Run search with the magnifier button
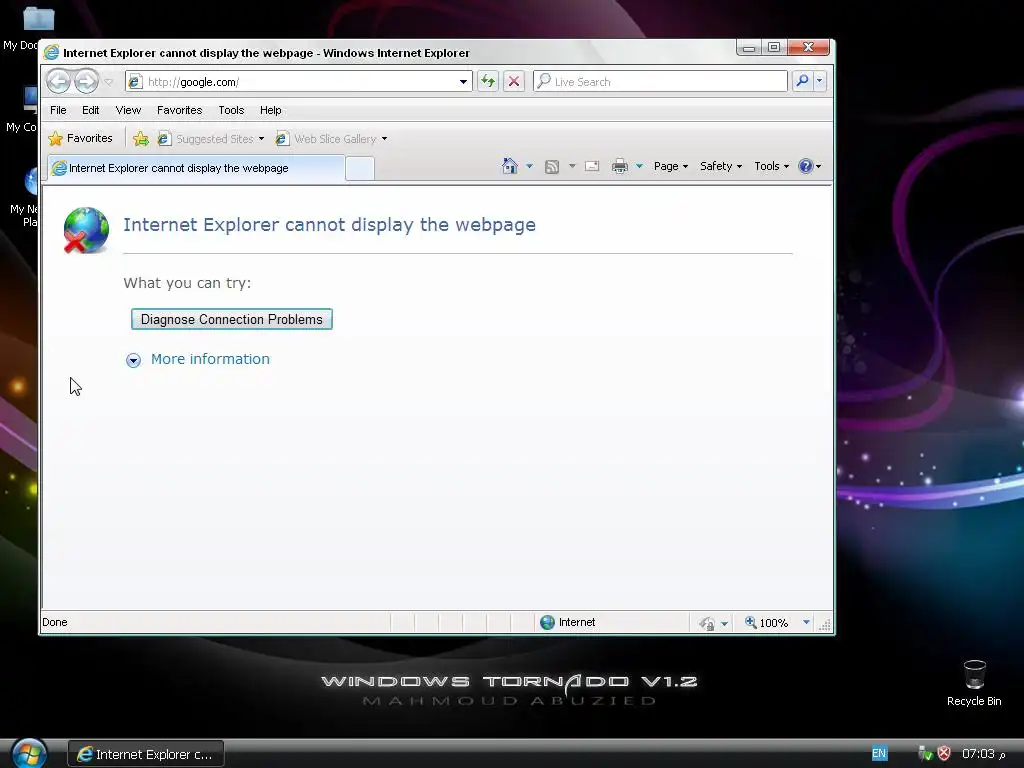This screenshot has height=768, width=1024. tap(802, 81)
